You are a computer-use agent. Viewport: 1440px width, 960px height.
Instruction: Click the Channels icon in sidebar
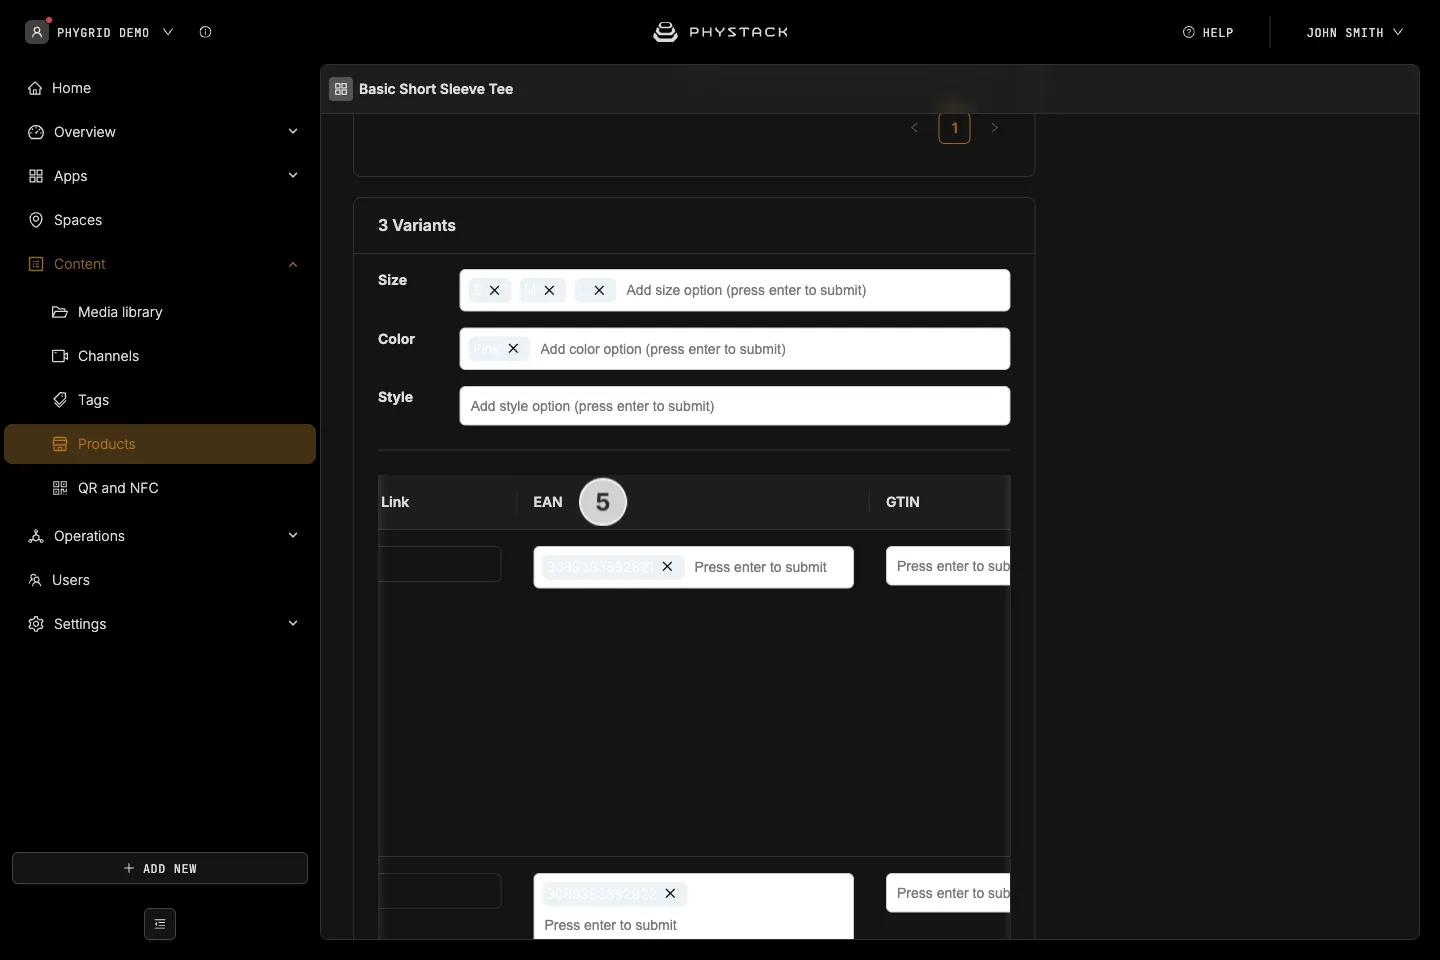click(x=60, y=356)
